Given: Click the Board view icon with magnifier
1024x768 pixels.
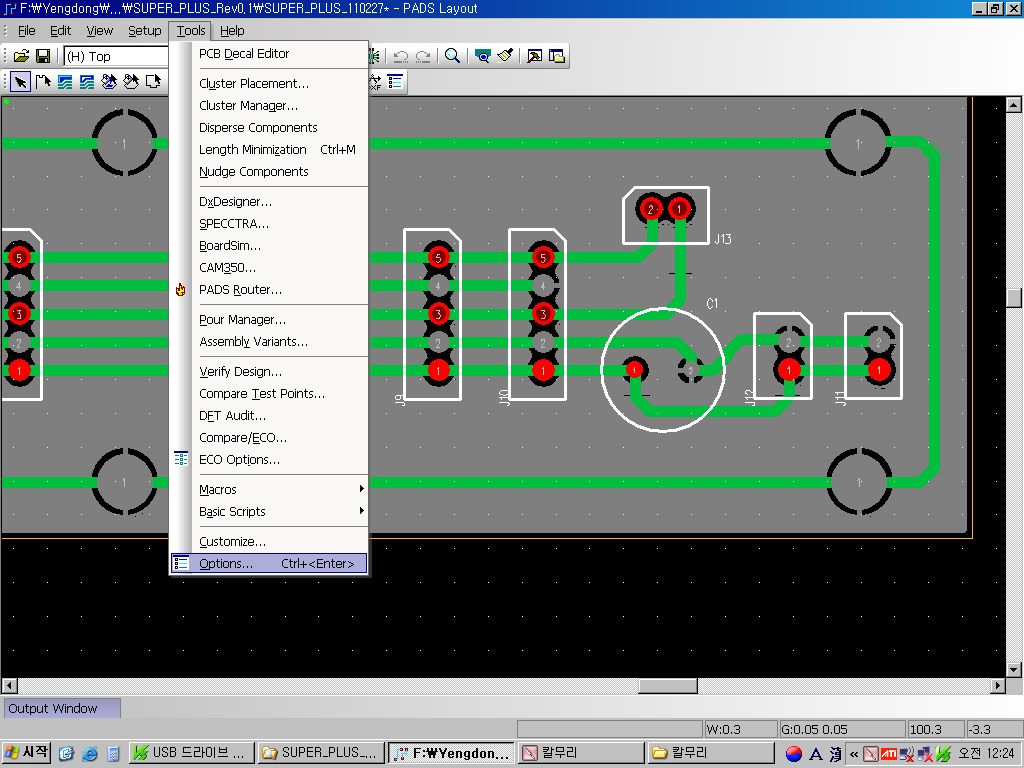Looking at the screenshot, I should pyautogui.click(x=483, y=56).
